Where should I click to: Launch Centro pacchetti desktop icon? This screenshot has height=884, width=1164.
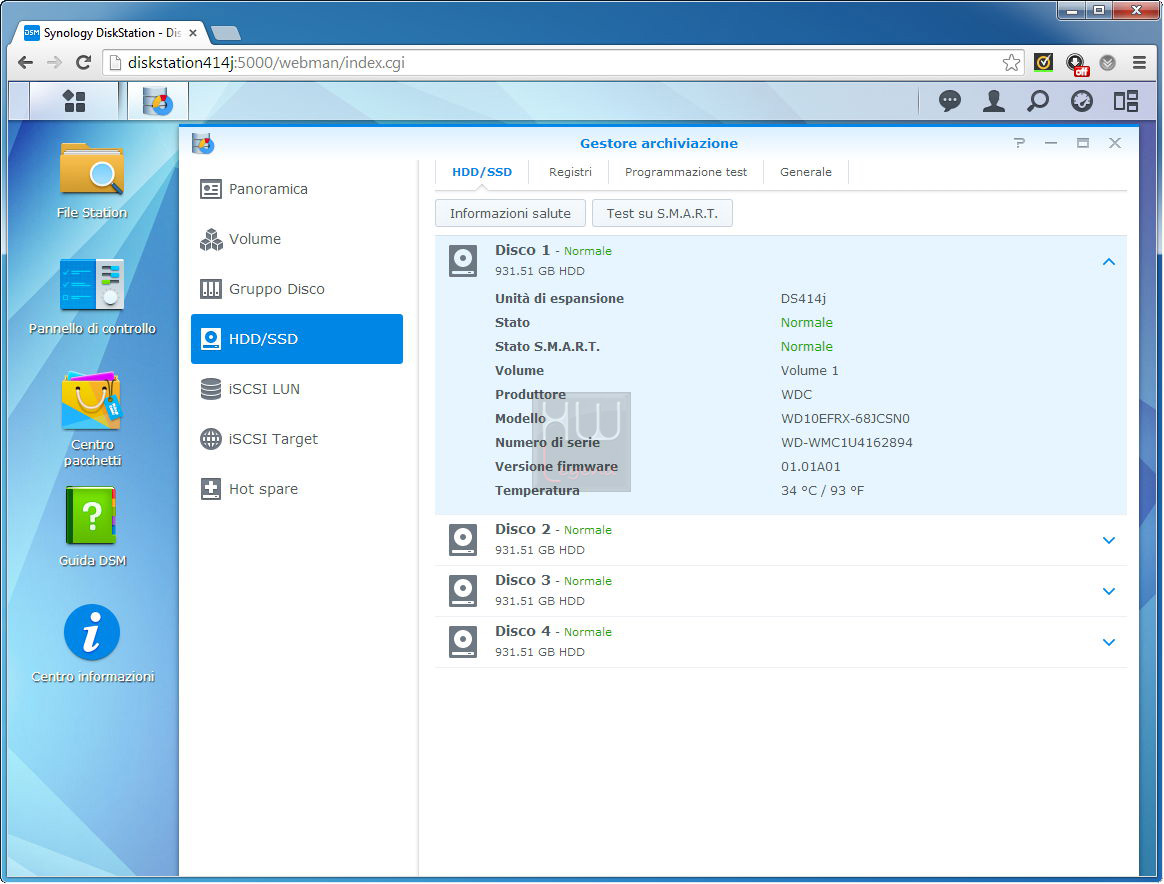click(92, 401)
